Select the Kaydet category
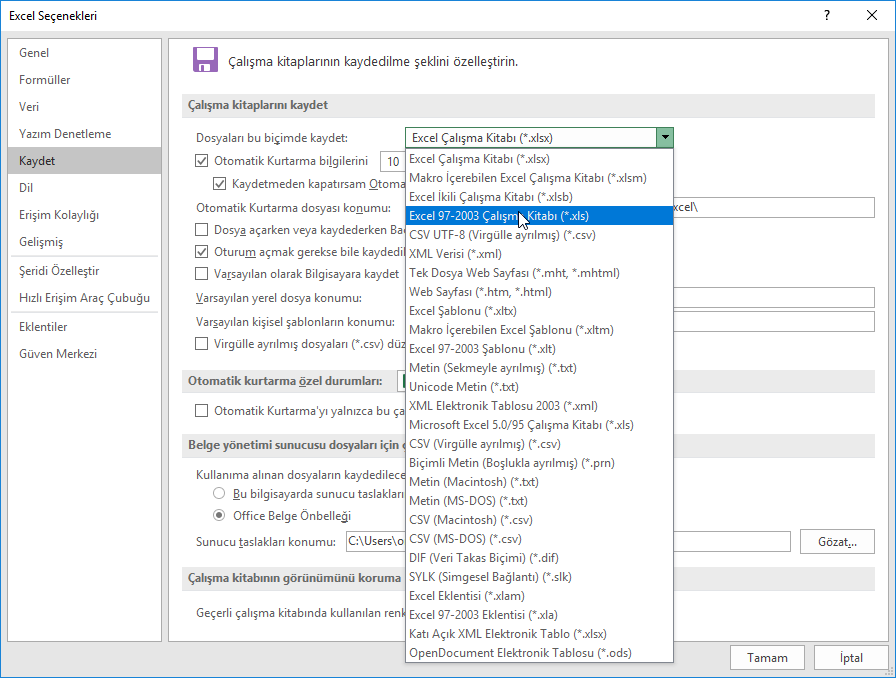896x678 pixels. [85, 161]
